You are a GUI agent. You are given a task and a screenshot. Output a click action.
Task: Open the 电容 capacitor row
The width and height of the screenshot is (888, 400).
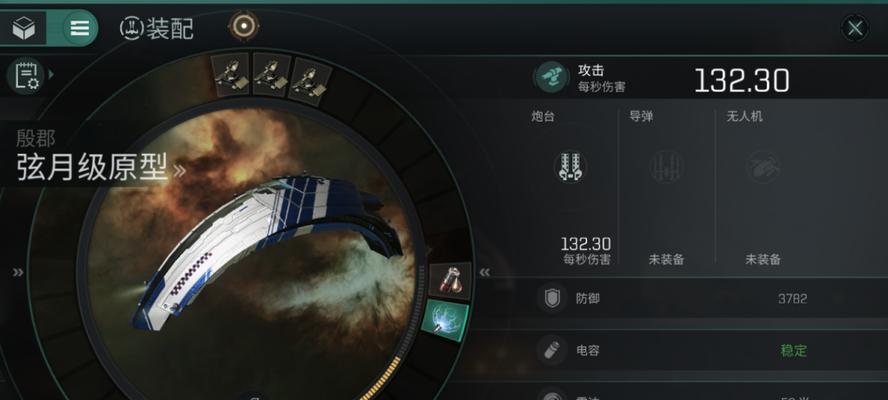click(x=708, y=350)
